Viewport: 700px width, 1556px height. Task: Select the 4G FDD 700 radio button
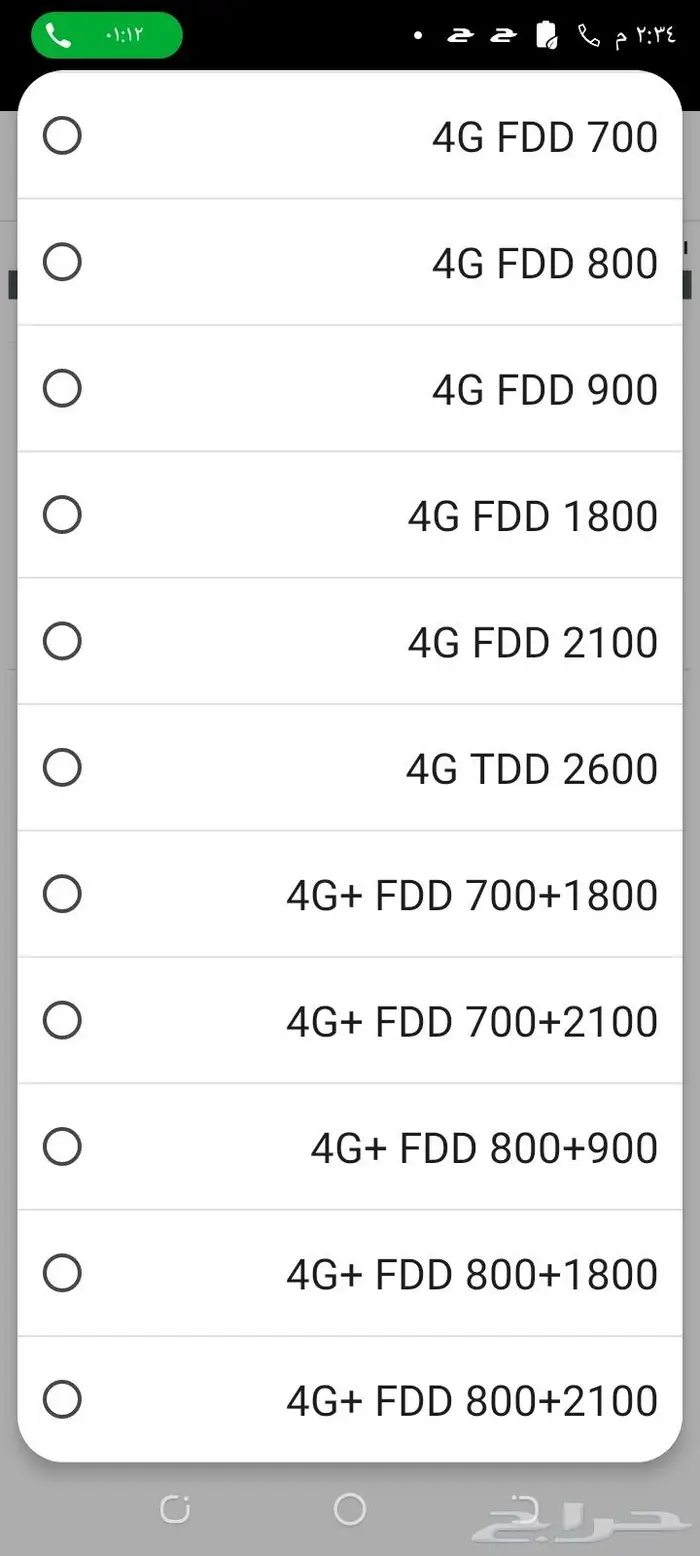[x=62, y=136]
